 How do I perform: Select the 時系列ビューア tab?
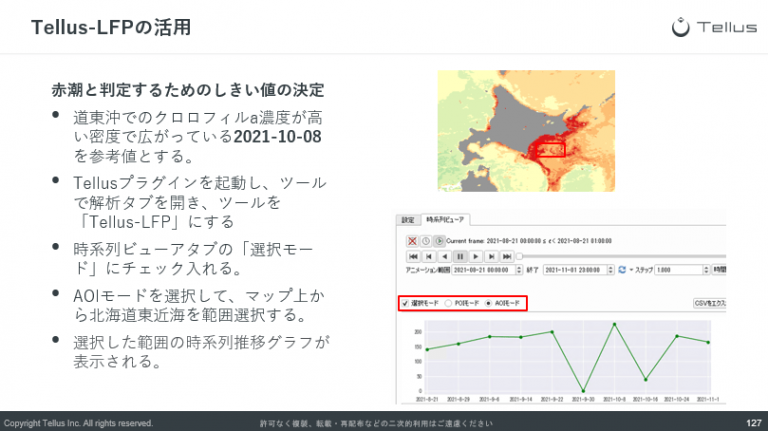(x=445, y=220)
